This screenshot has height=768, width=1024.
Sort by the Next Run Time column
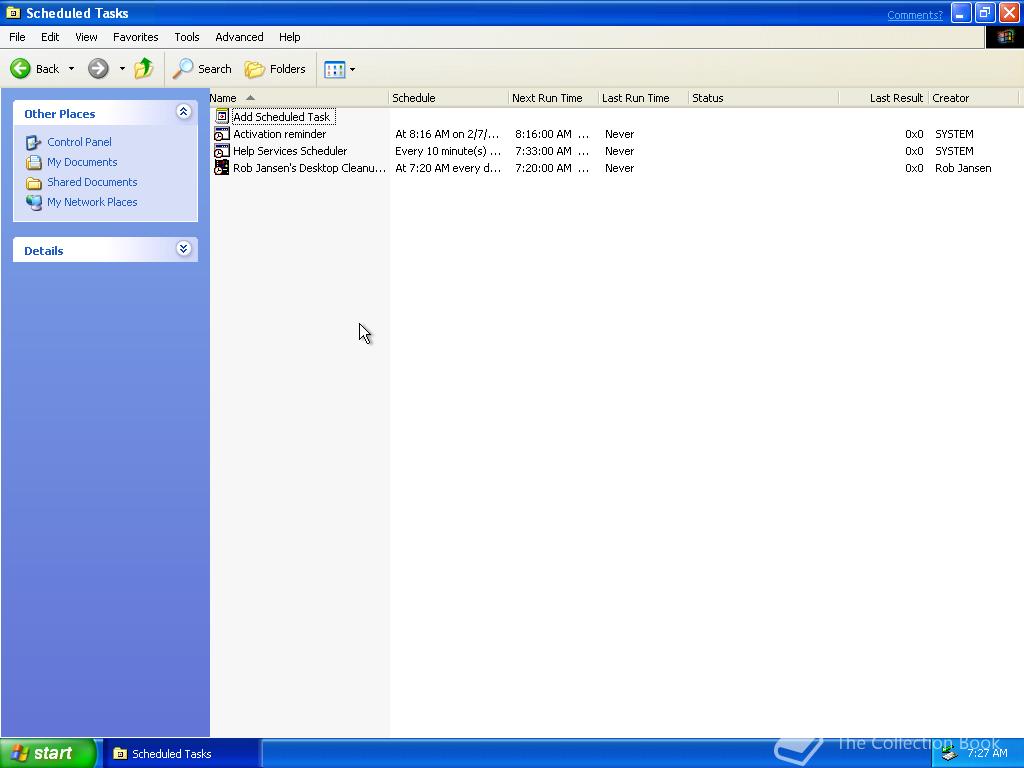553,98
